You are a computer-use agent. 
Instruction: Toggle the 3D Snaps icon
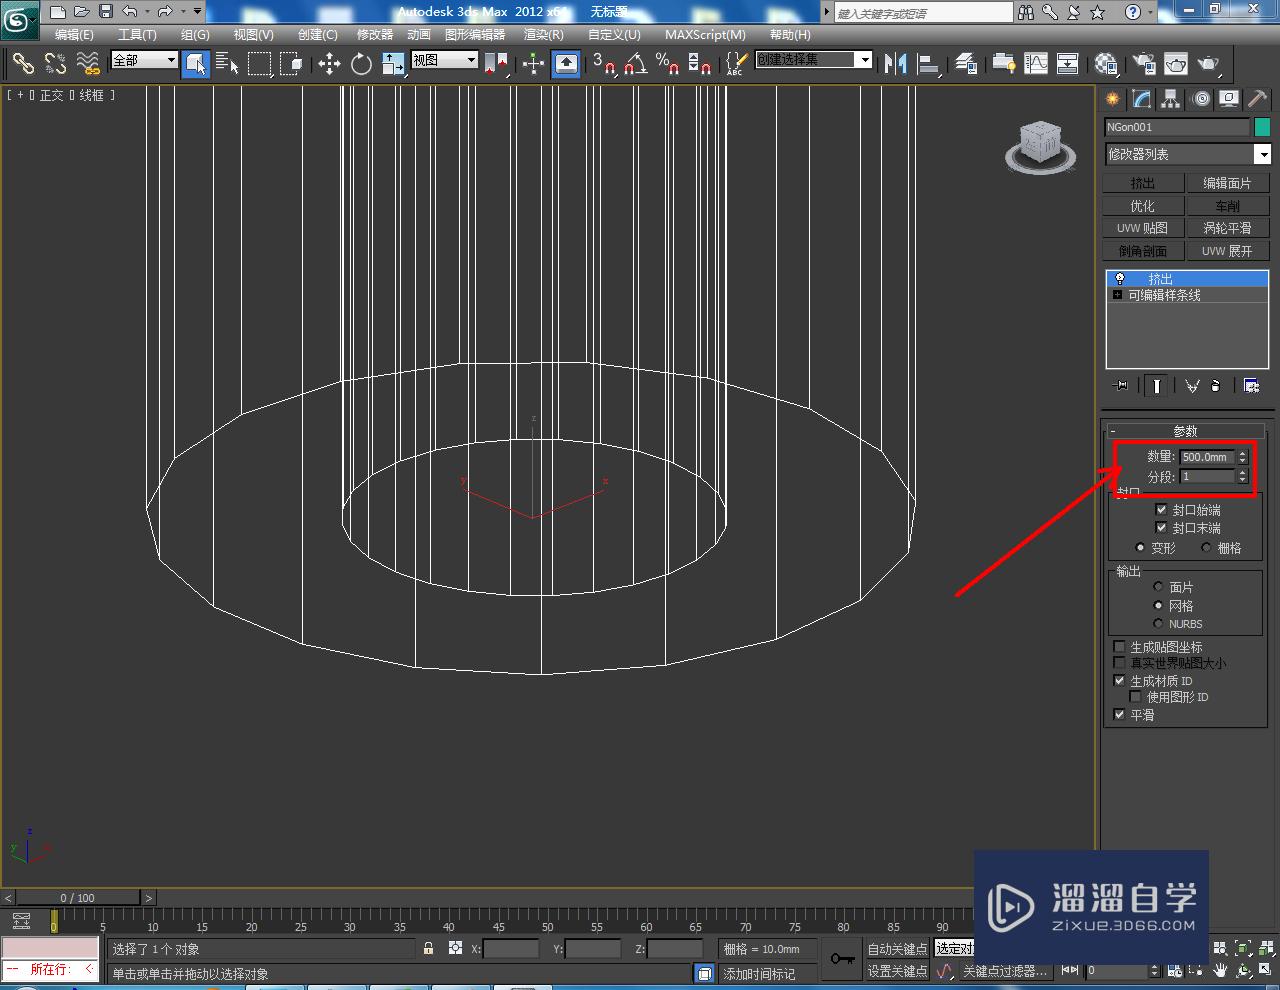[603, 64]
